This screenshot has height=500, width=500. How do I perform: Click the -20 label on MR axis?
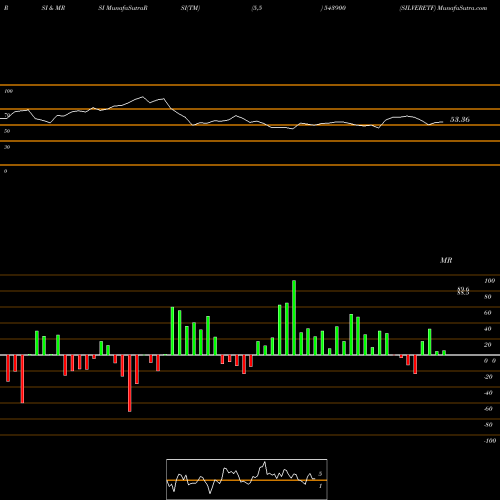click(488, 377)
